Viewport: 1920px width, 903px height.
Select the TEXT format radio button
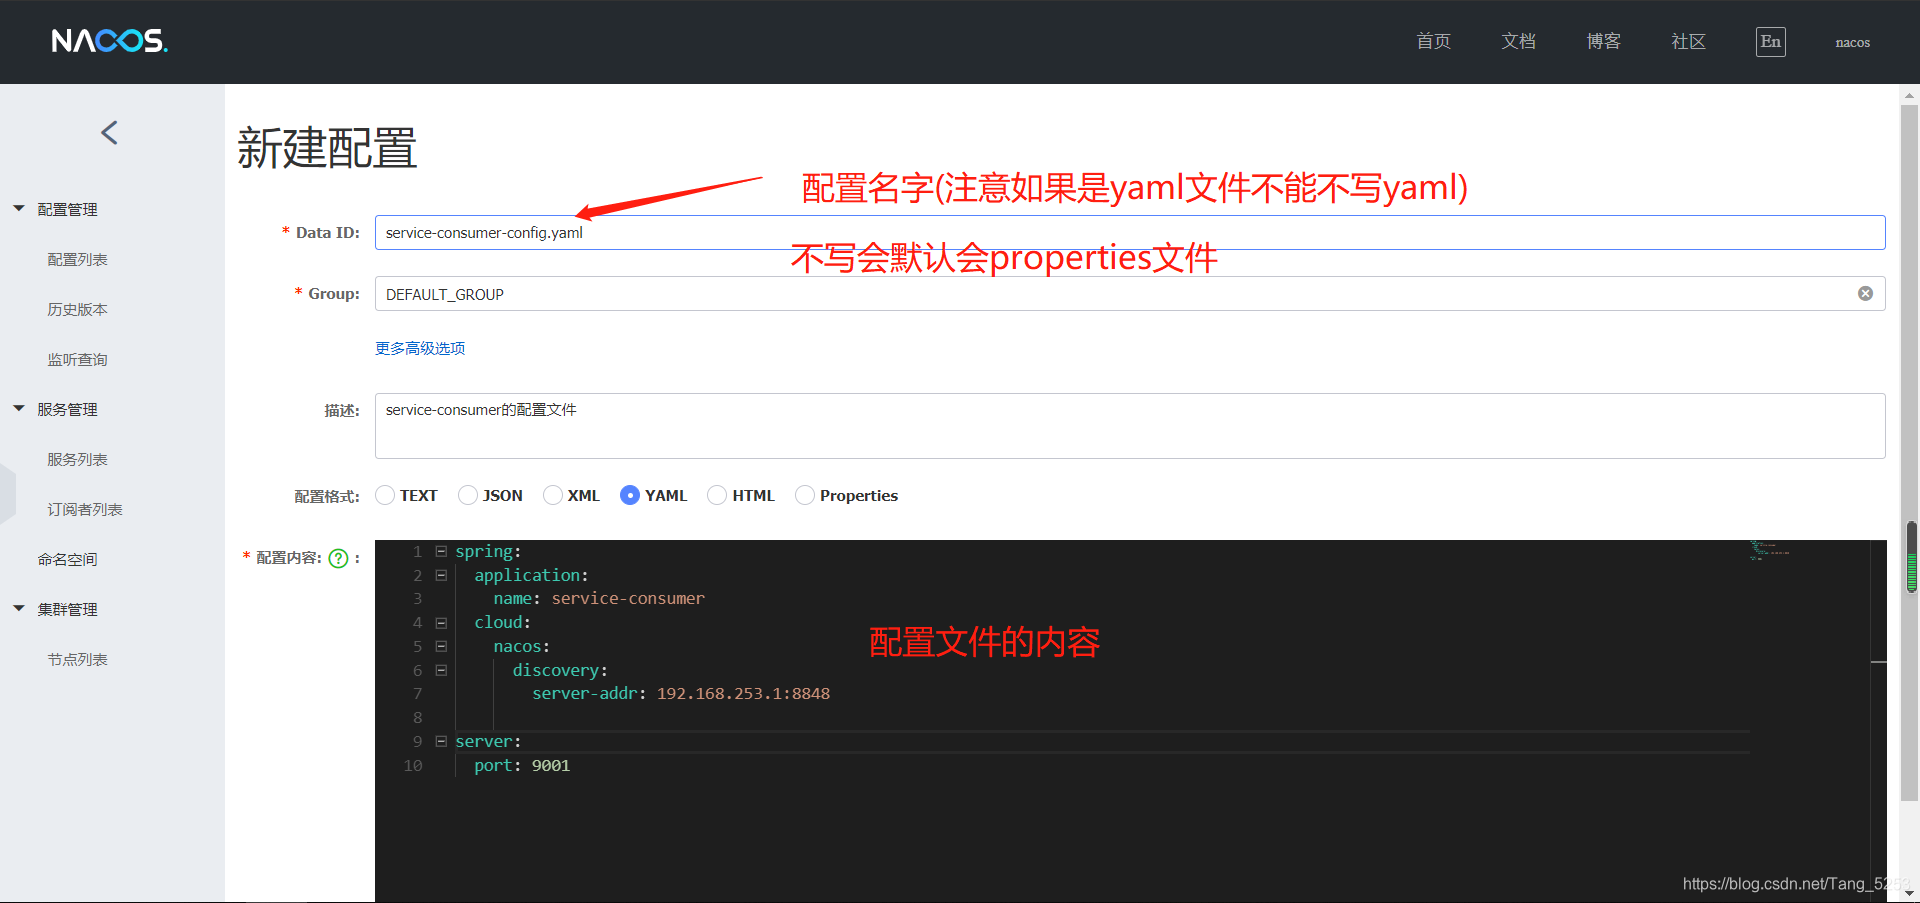coord(385,495)
